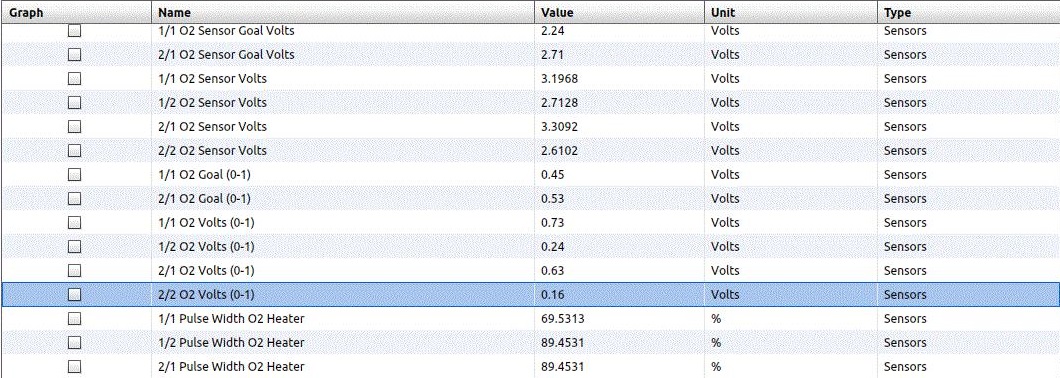Click the 2/2 O2 Sensor Volts name
Image resolution: width=1060 pixels, height=378 pixels.
pyautogui.click(x=212, y=151)
